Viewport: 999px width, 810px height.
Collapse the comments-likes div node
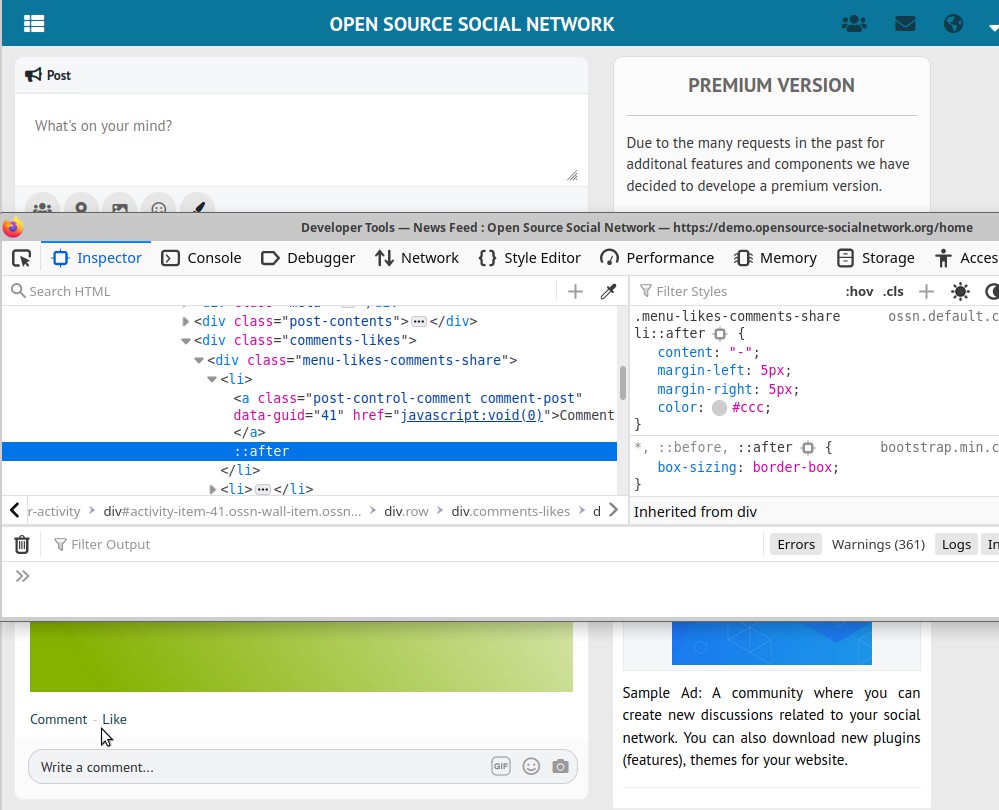point(186,341)
